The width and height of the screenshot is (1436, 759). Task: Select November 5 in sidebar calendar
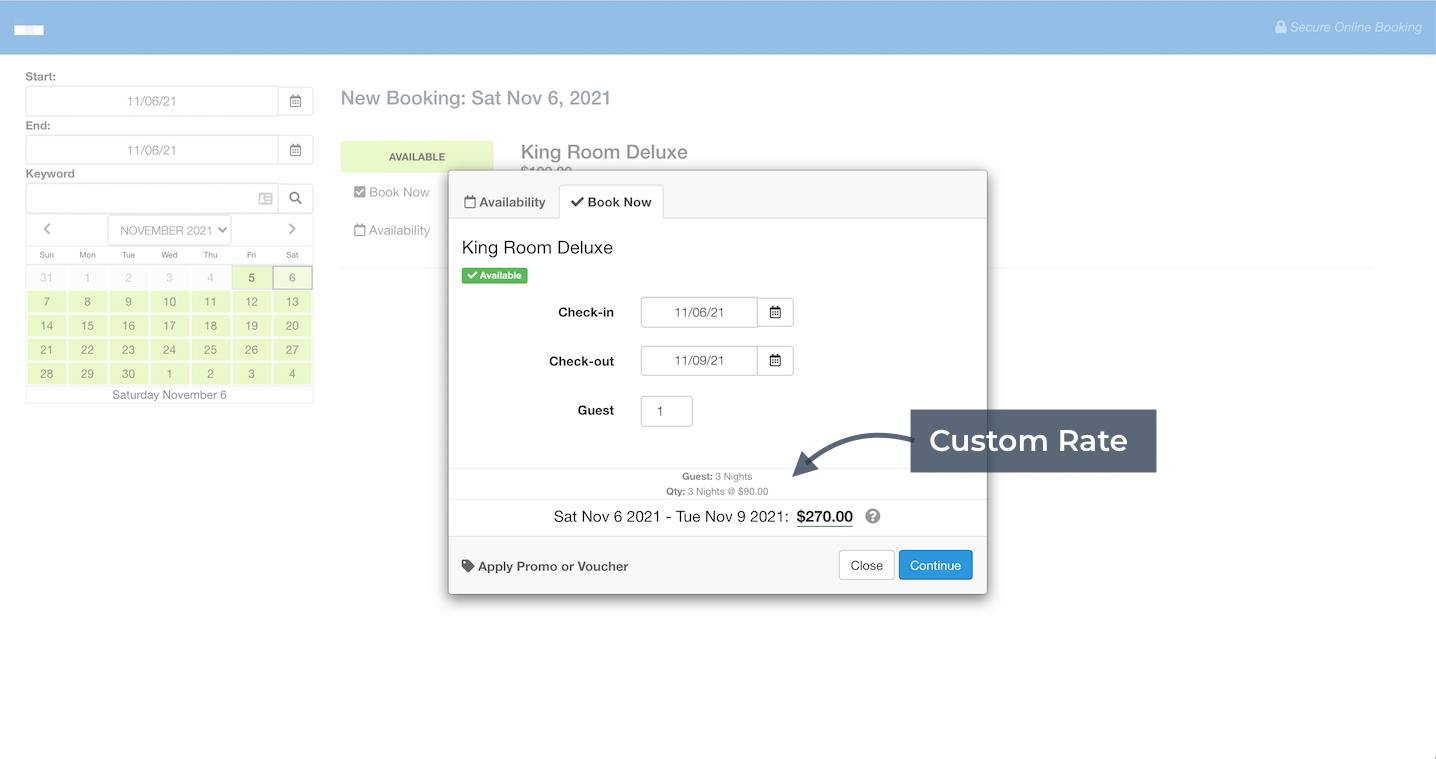point(251,278)
